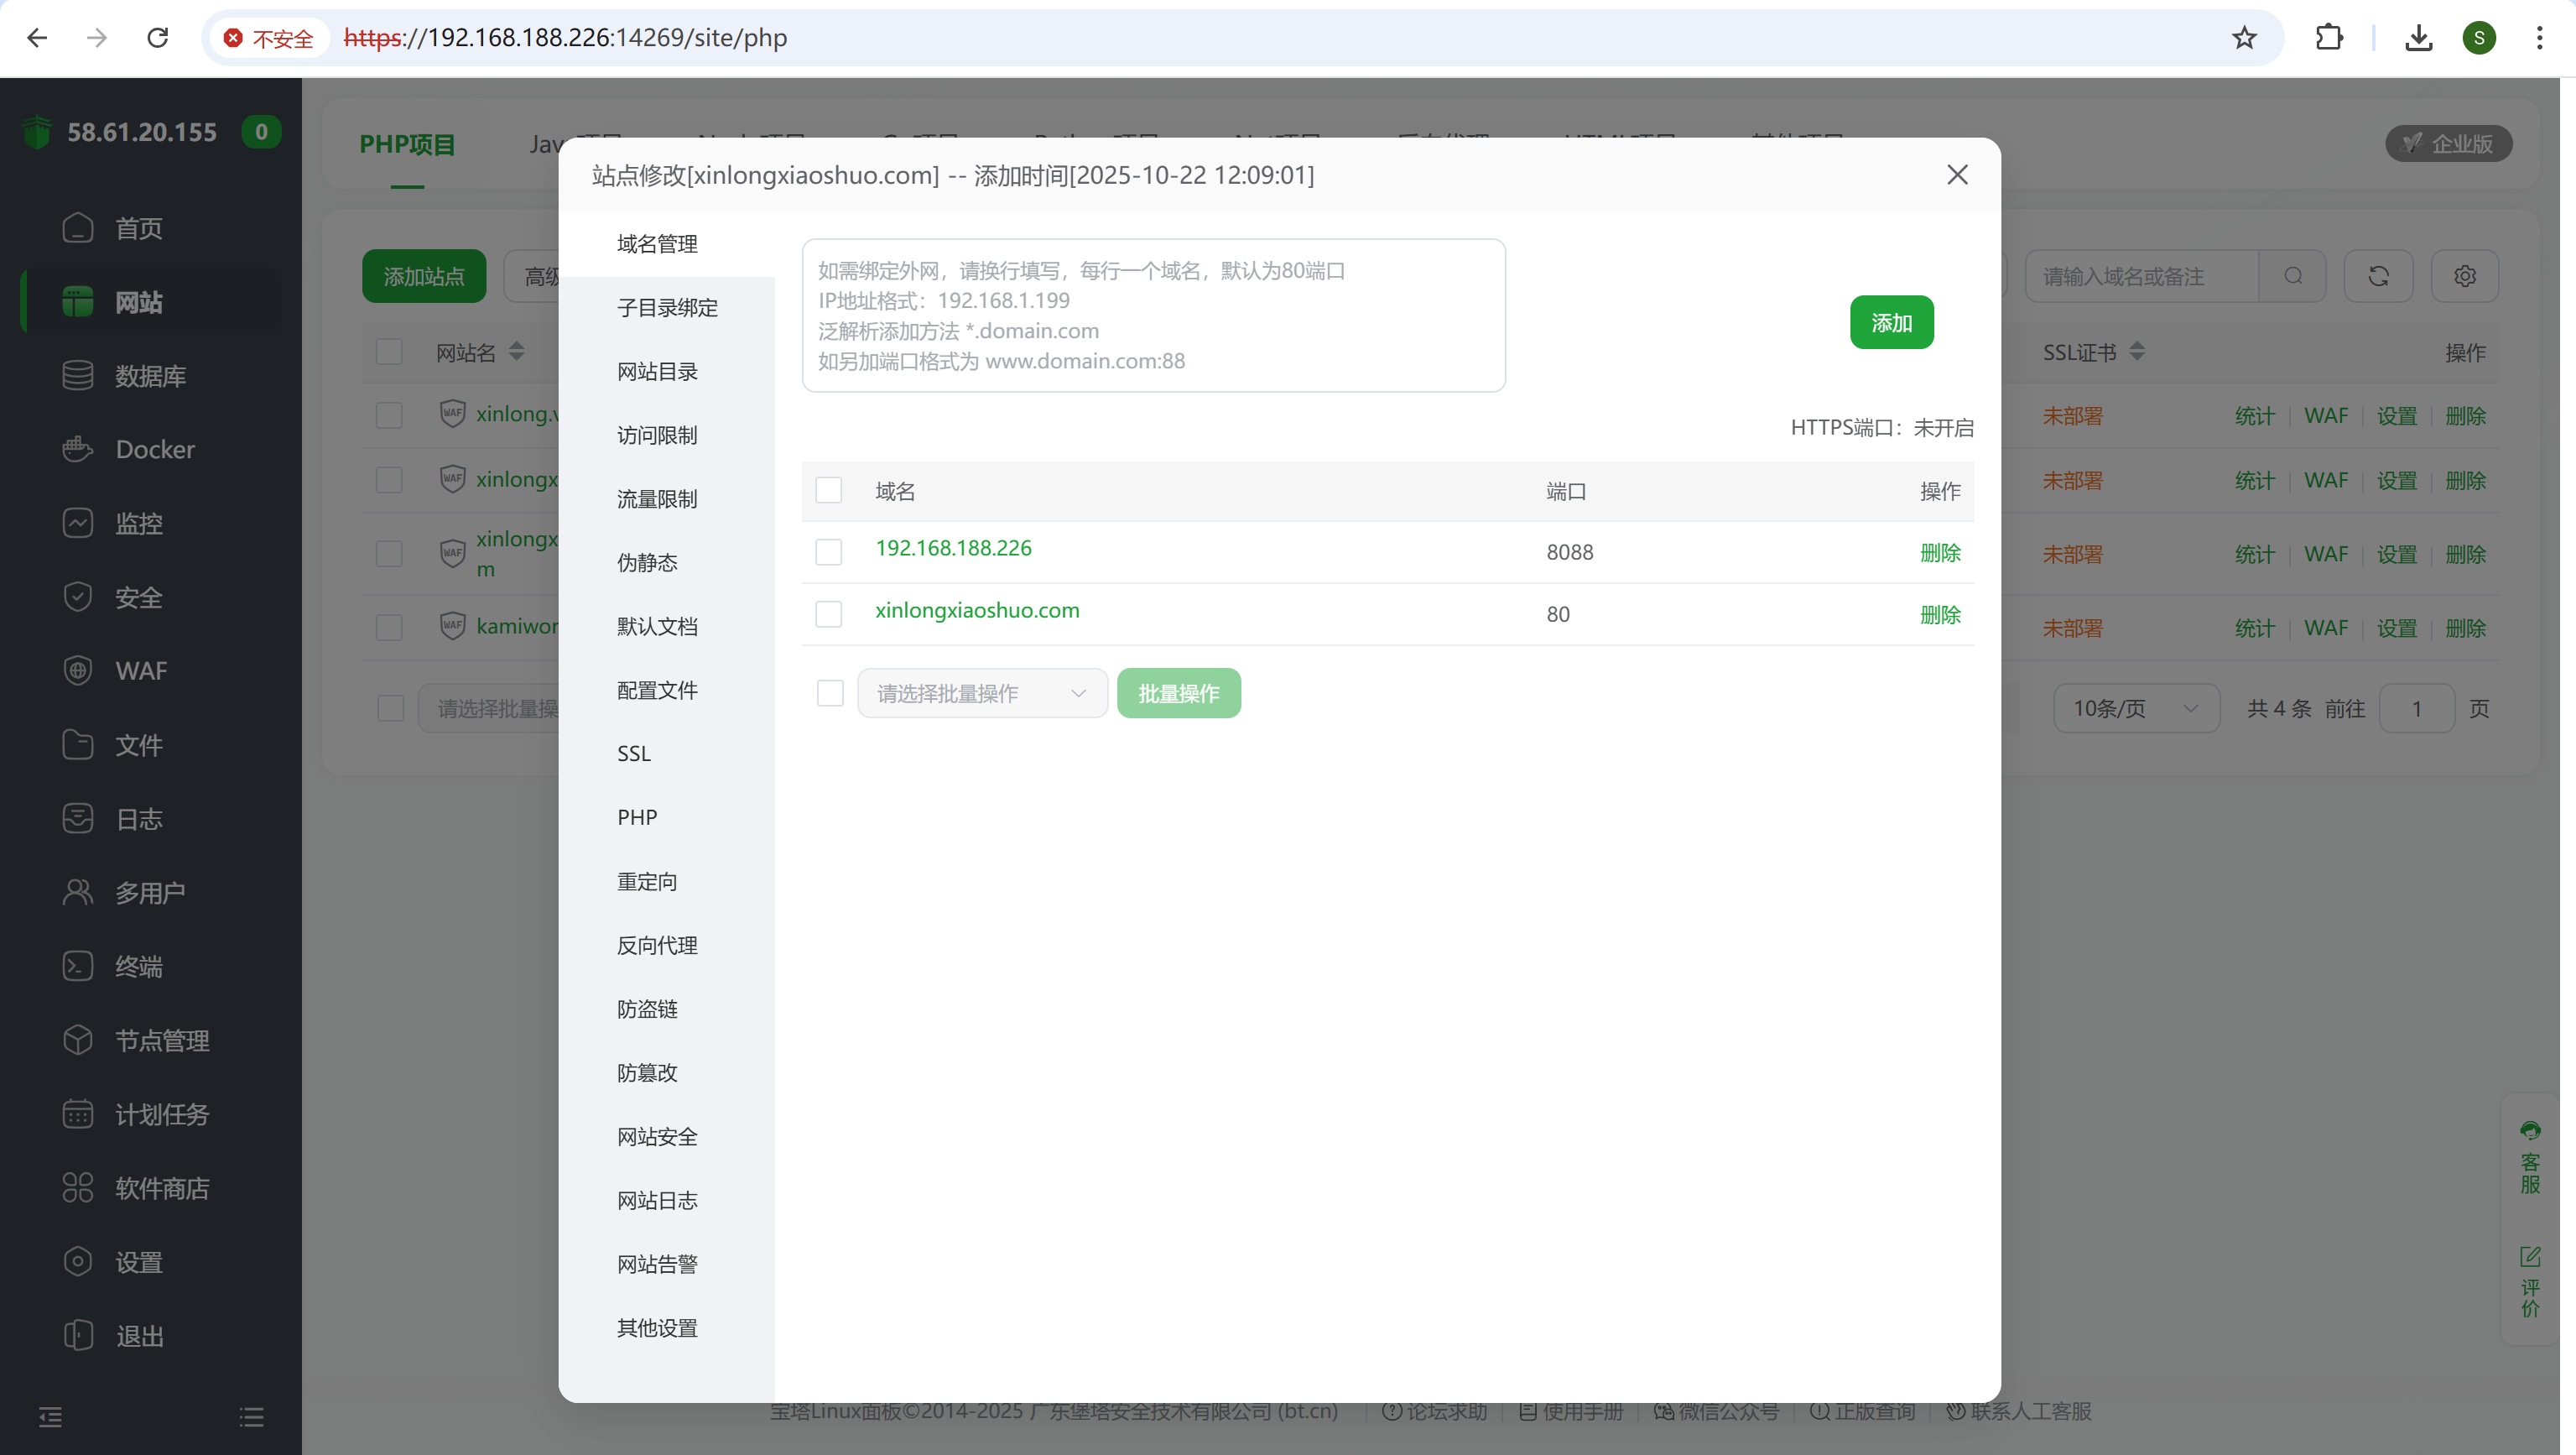Check the xinlongxiaoshuo.com domain row checkbox
The height and width of the screenshot is (1455, 2576).
[x=828, y=614]
